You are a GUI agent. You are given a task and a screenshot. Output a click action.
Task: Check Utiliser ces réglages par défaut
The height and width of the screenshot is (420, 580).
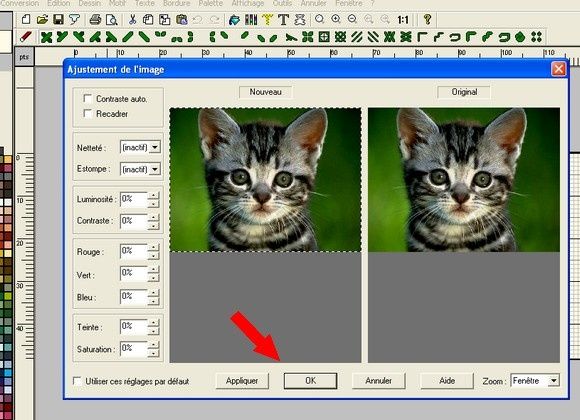[x=77, y=381]
